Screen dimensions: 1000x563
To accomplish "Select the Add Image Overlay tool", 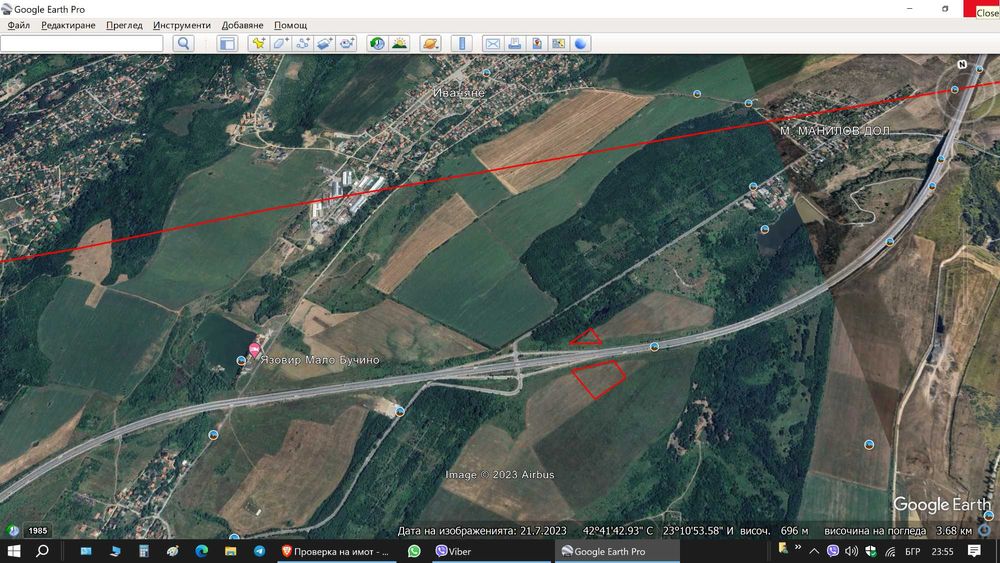I will 325,43.
